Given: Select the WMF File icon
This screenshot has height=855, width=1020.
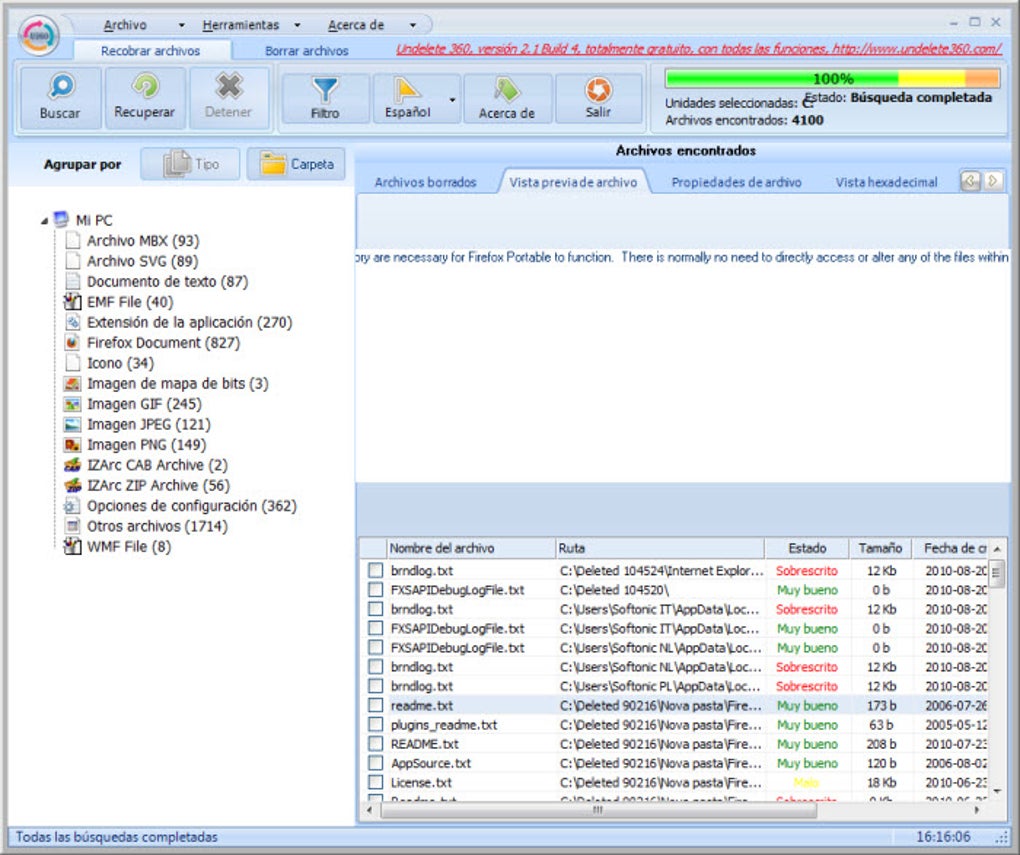Looking at the screenshot, I should pos(72,546).
